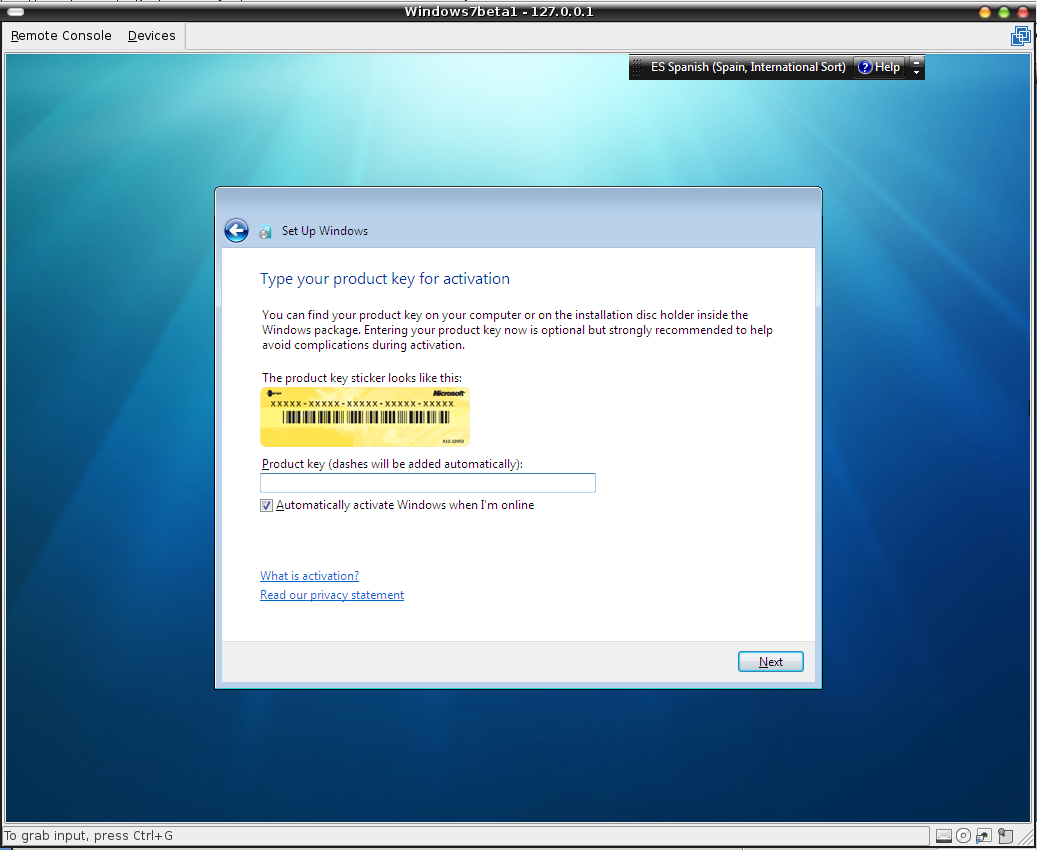Click the 'Product key (dashes will be added automatically)' label
This screenshot has height=850, width=1037.
click(392, 464)
